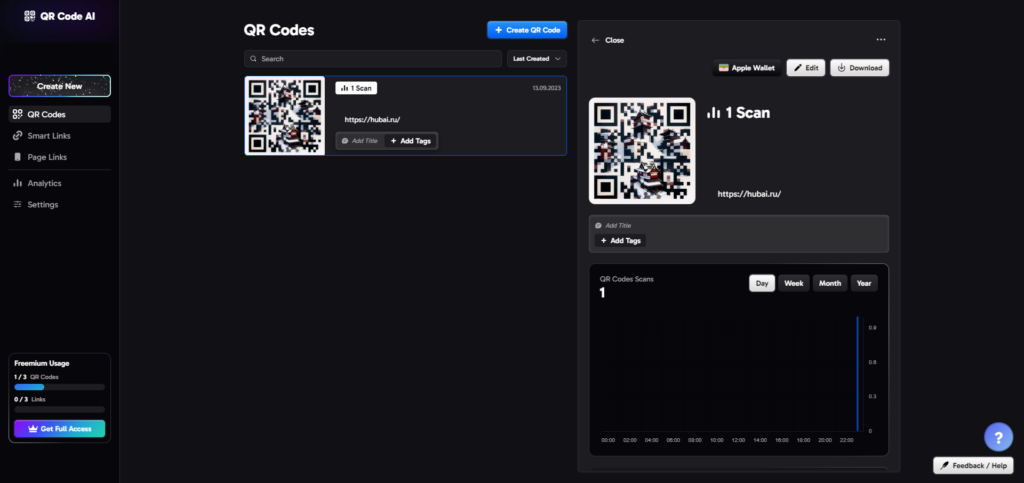Click the QR Codes usage progress bar

pyautogui.click(x=59, y=387)
